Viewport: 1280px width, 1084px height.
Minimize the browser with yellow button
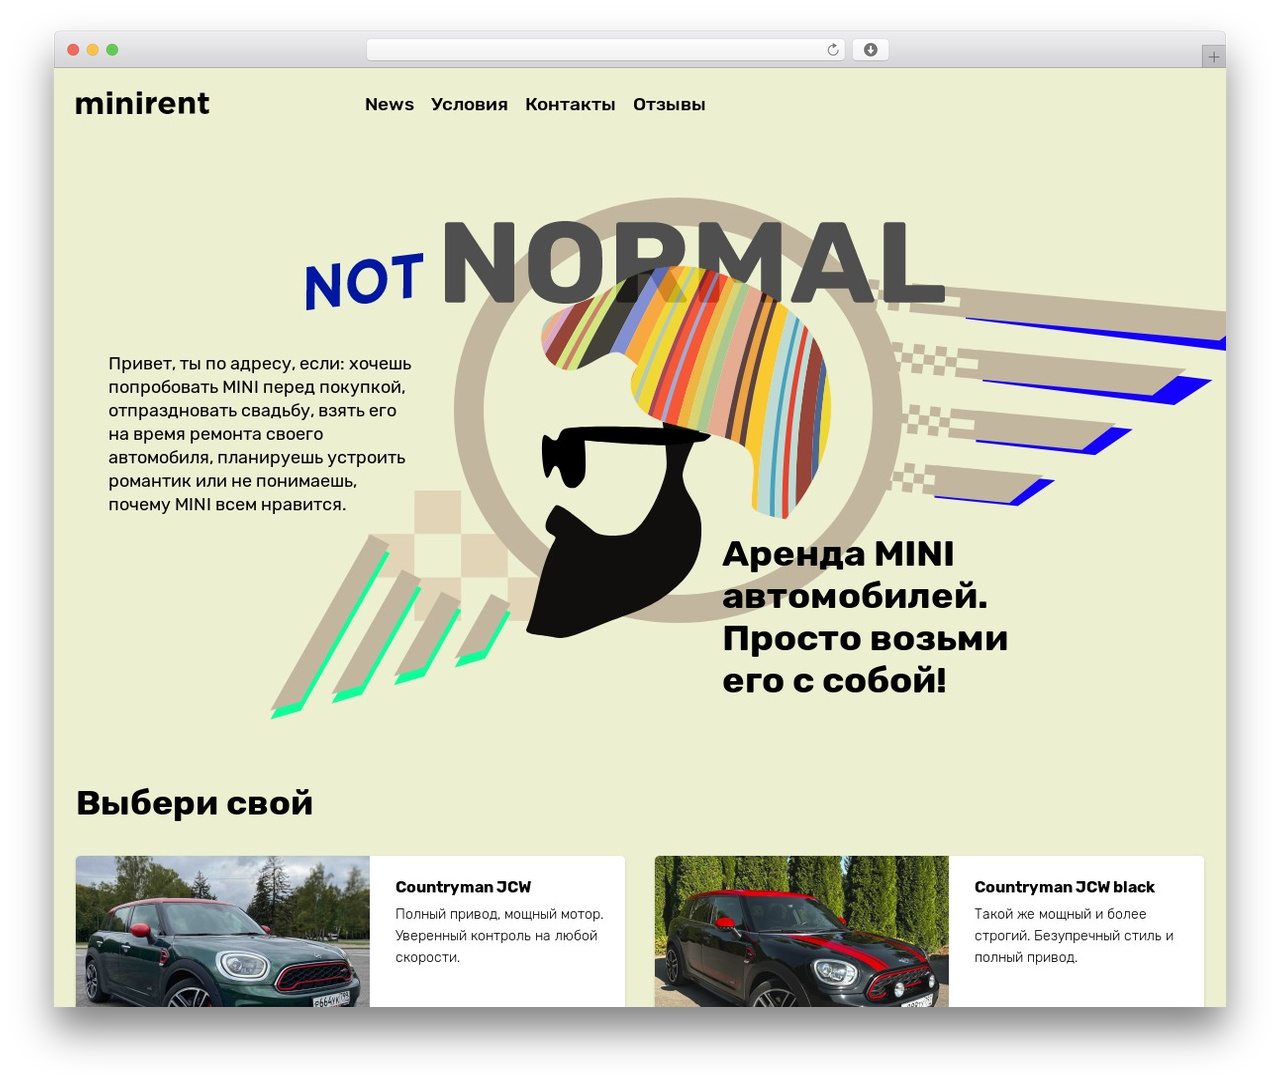[x=93, y=50]
